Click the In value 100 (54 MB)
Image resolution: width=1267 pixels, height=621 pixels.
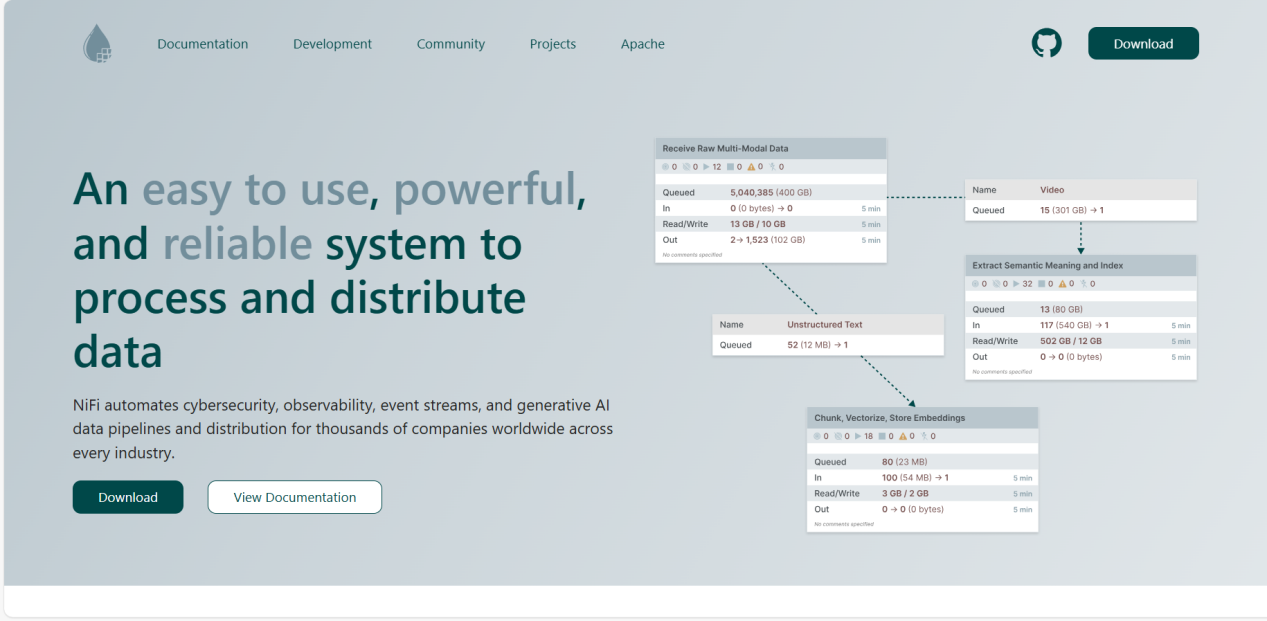[908, 477]
